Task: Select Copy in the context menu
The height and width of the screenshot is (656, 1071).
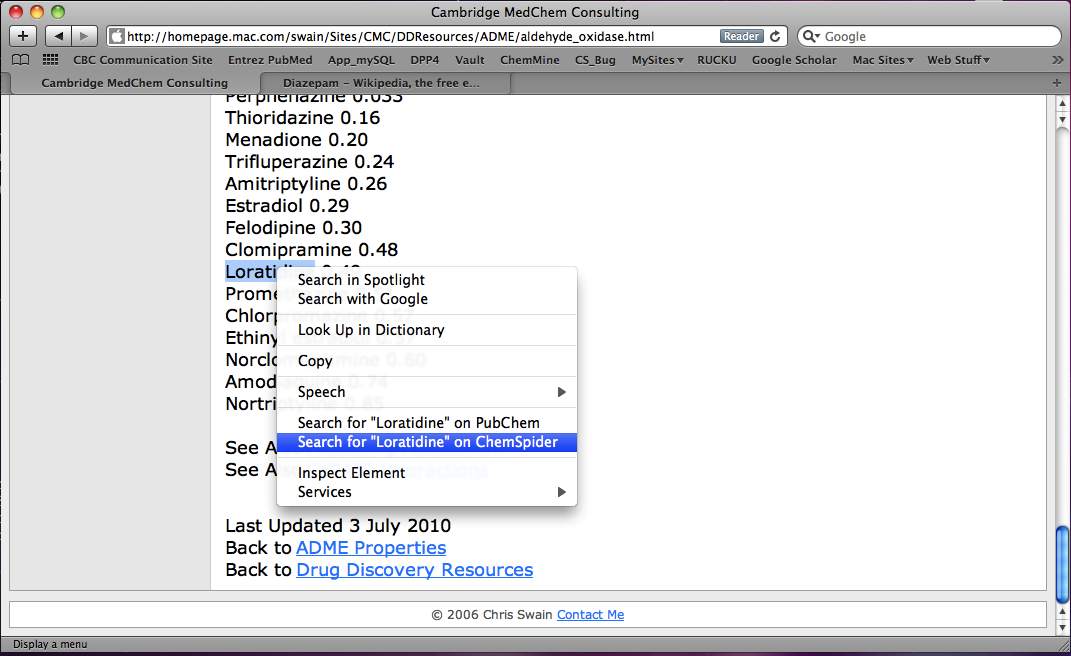Action: click(x=427, y=361)
